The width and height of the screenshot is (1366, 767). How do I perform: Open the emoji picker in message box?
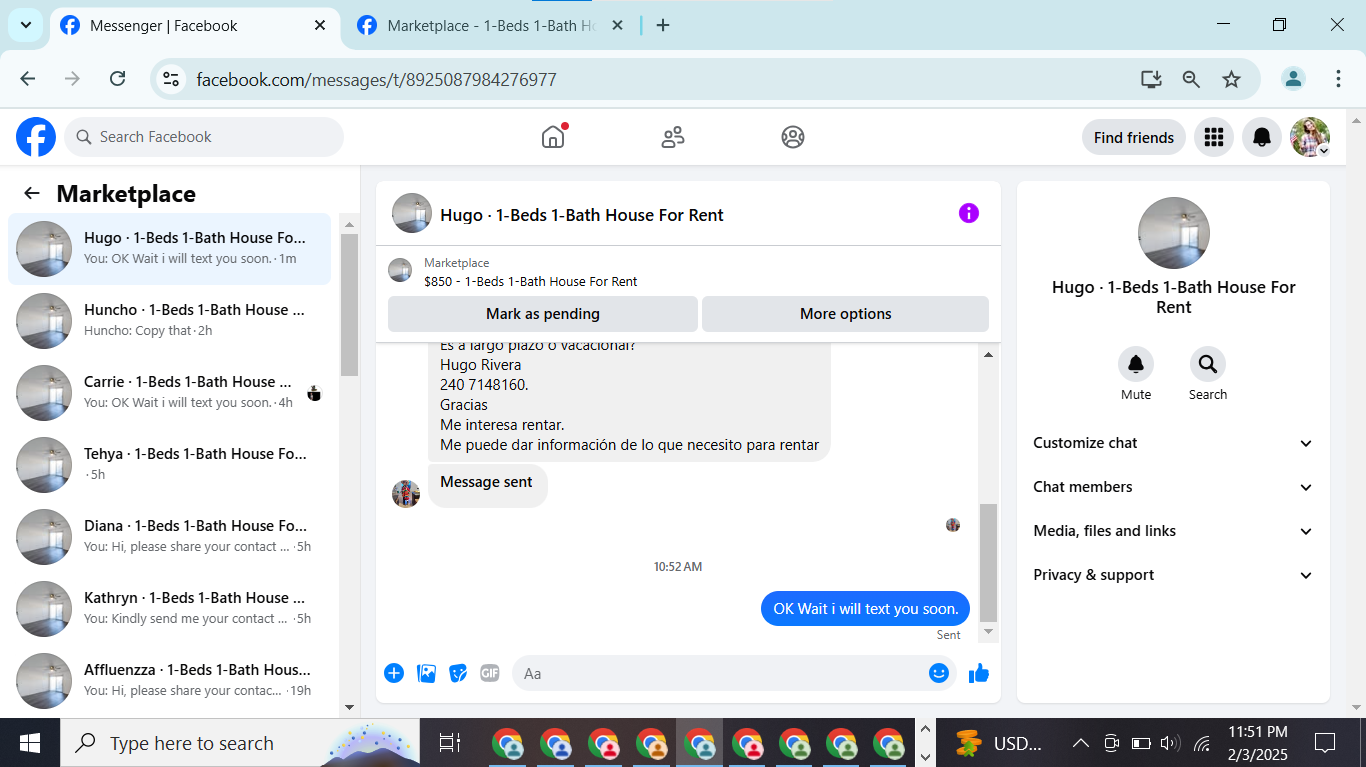pos(938,673)
